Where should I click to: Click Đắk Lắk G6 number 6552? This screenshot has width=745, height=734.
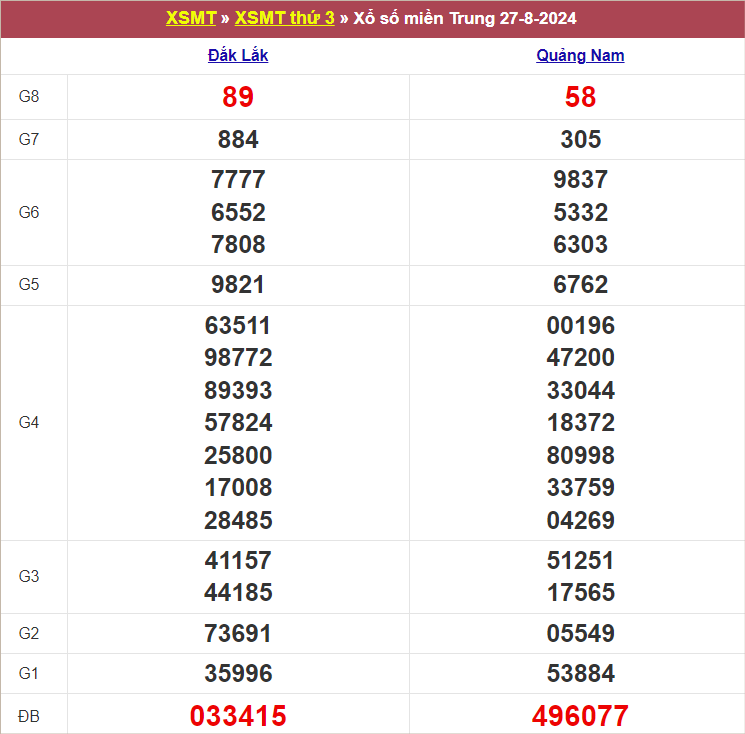238,212
